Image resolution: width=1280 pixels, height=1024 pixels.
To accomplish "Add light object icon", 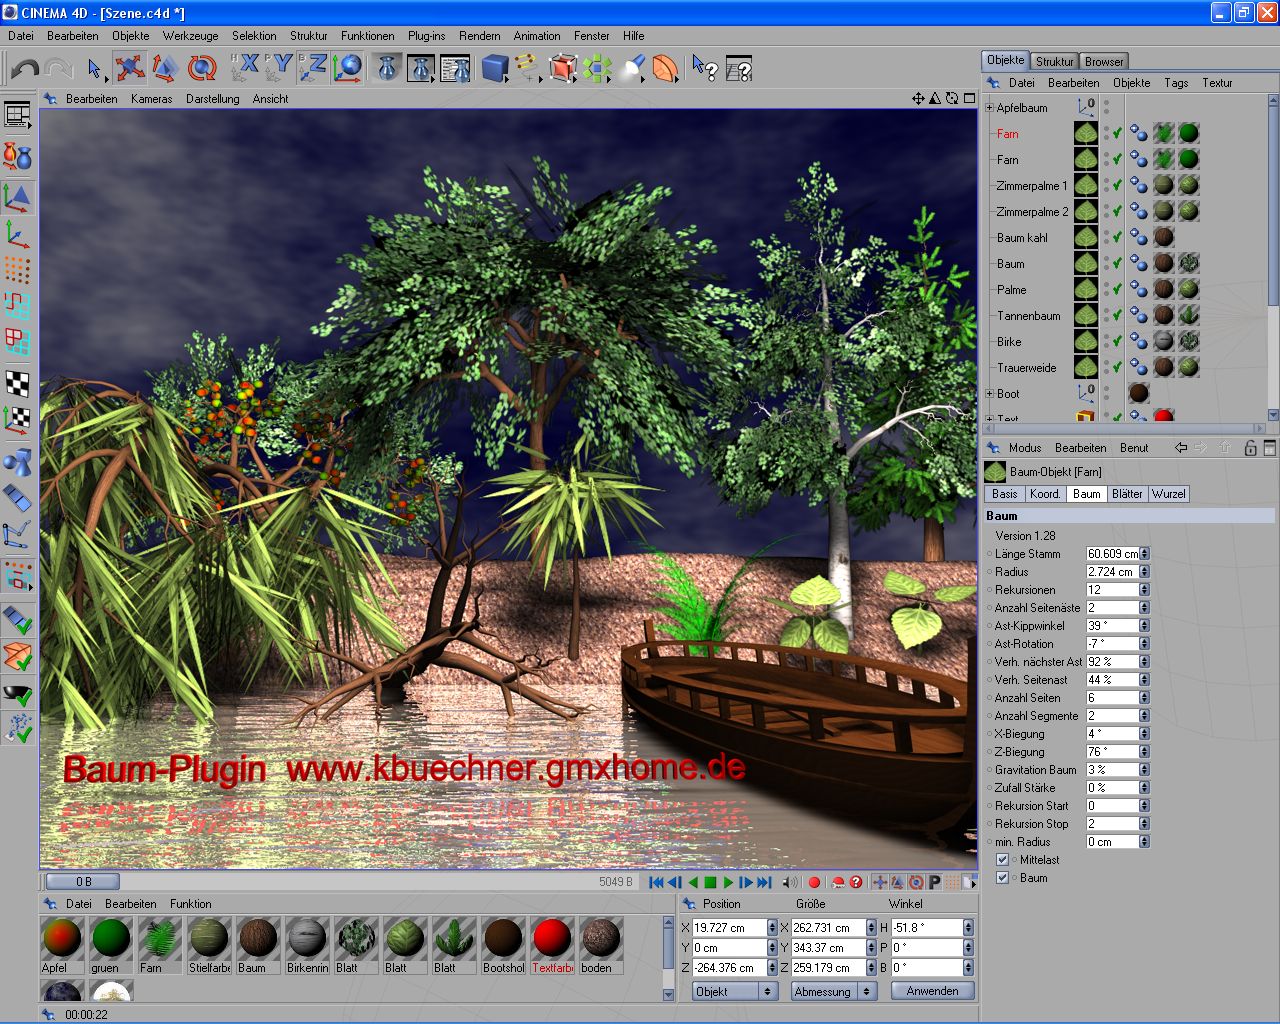I will (631, 68).
